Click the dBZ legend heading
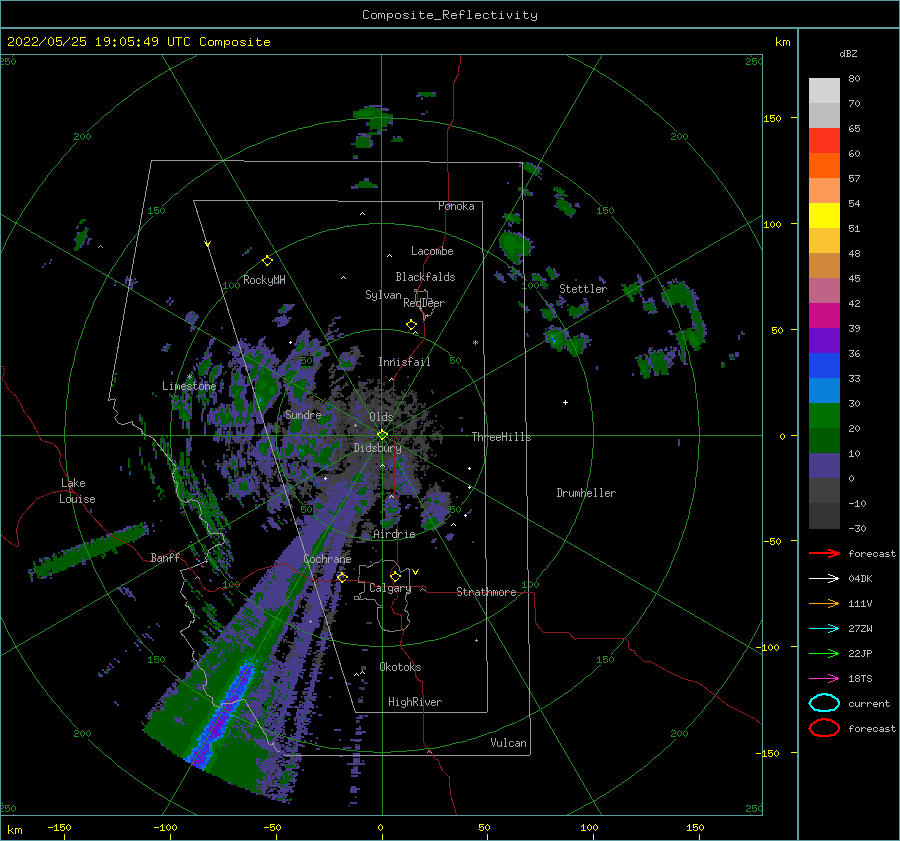The image size is (900, 841). pos(848,54)
